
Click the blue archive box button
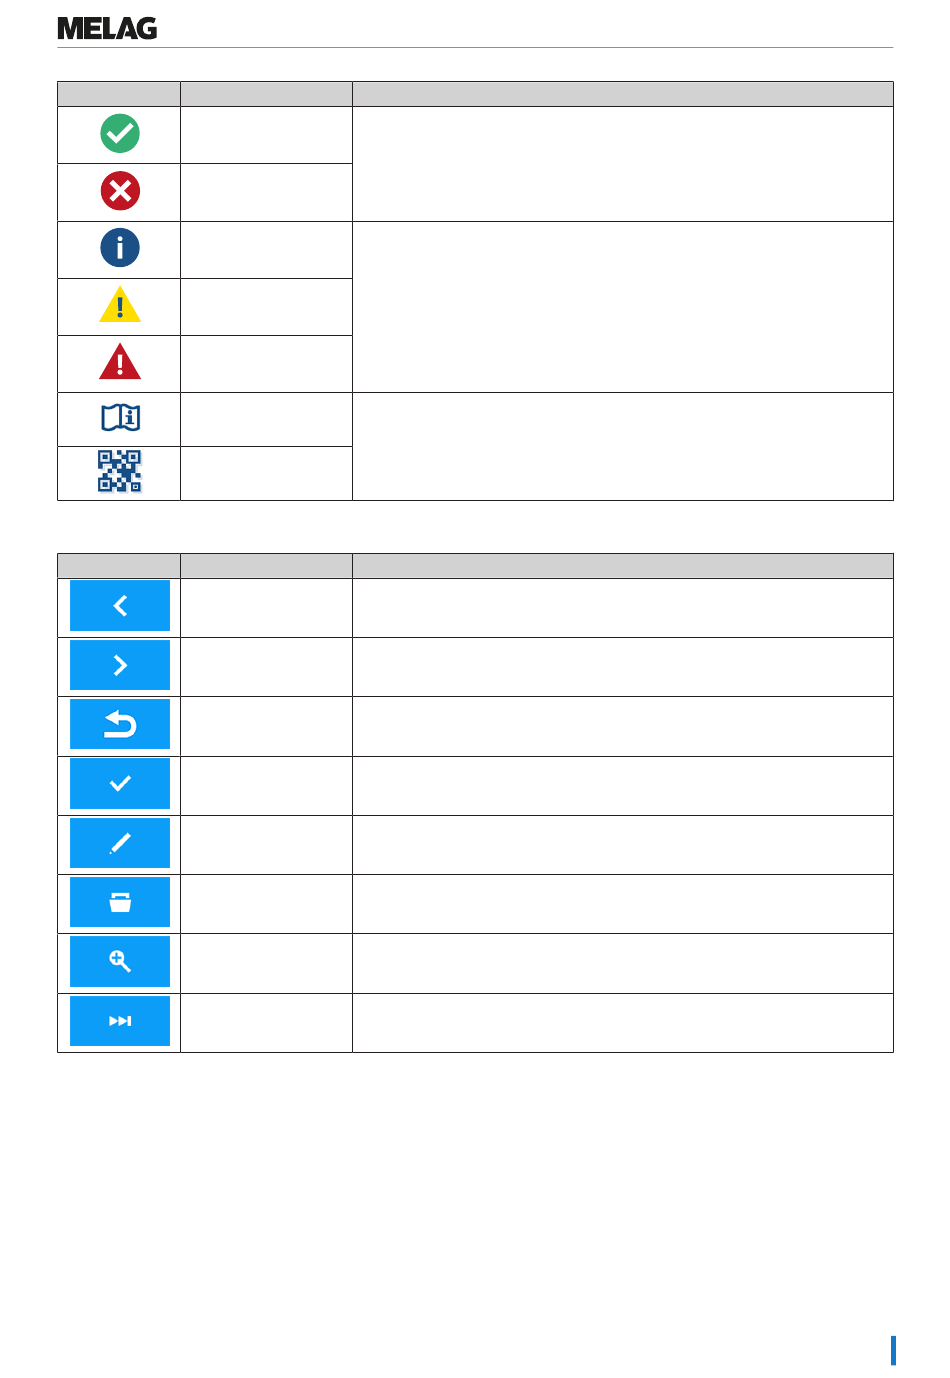click(x=120, y=902)
